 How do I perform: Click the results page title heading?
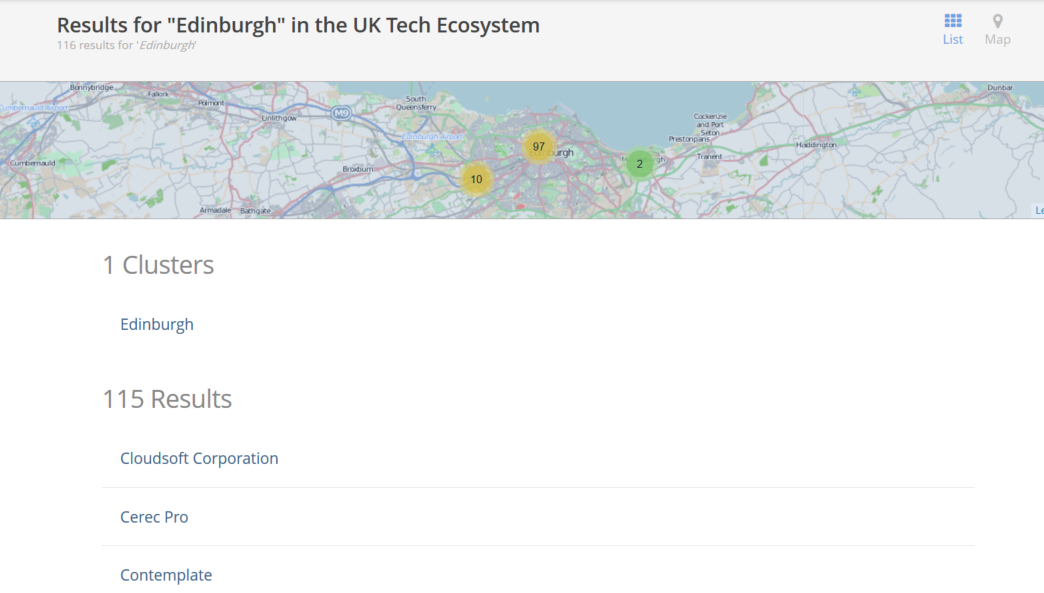pyautogui.click(x=299, y=25)
